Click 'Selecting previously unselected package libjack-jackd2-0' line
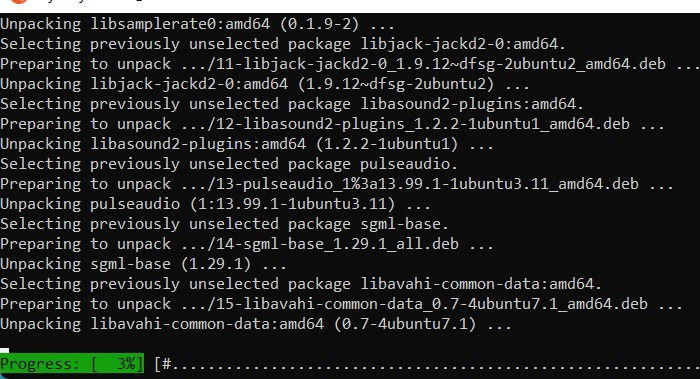 click(x=283, y=44)
